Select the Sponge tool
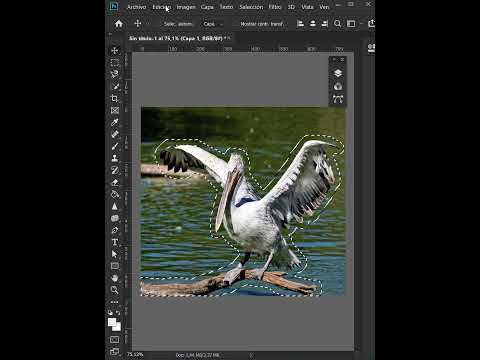Screen dimensions: 480x360 point(115,218)
